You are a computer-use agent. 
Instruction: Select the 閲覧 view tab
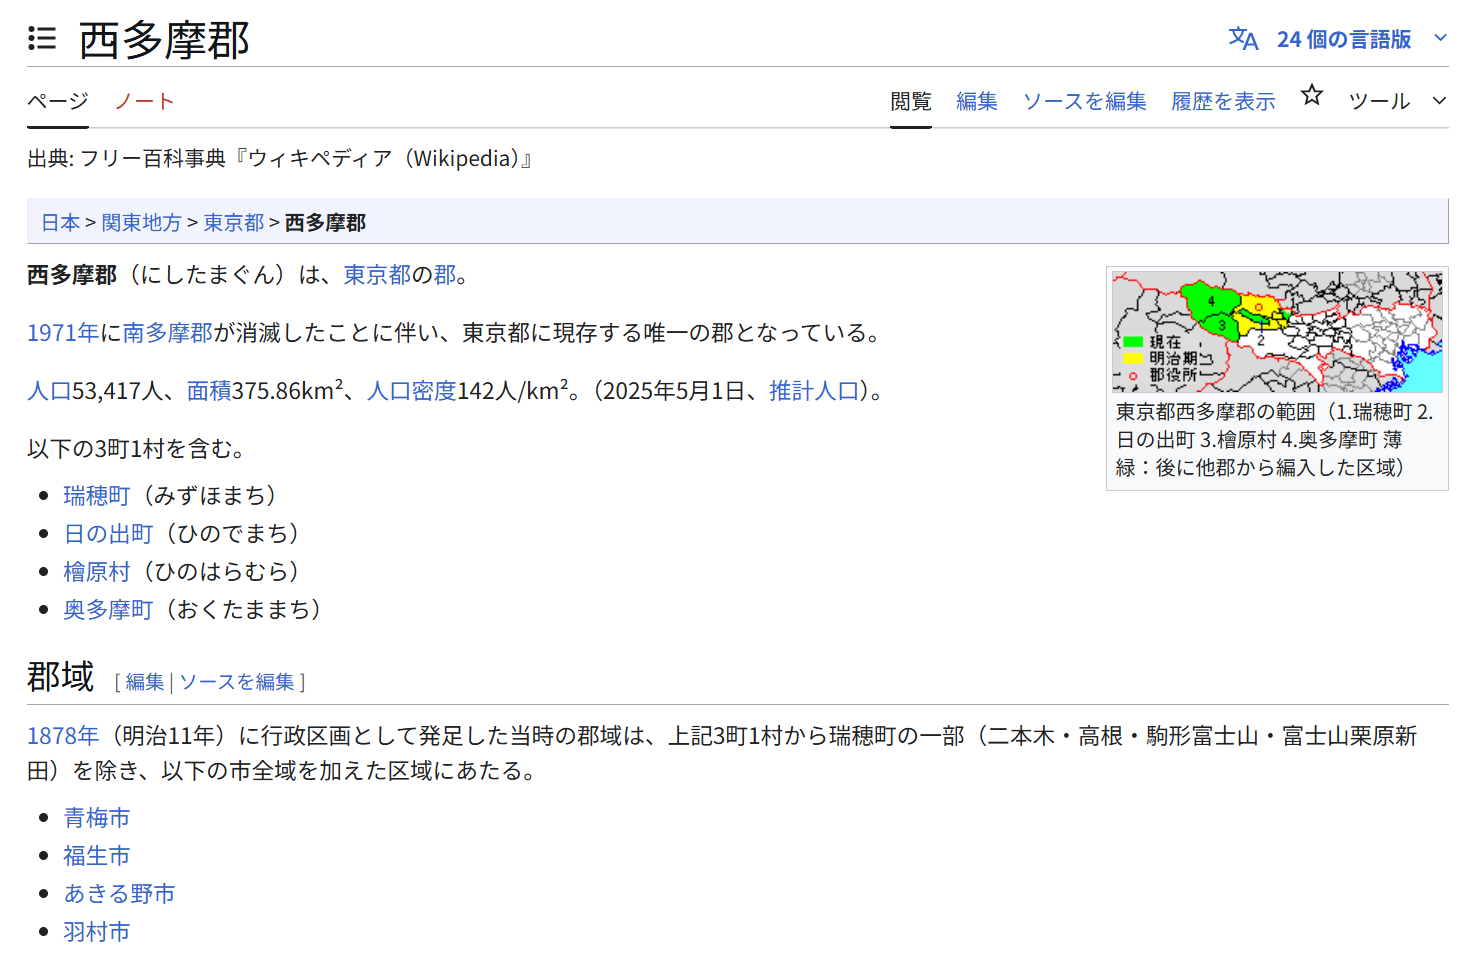(x=911, y=101)
